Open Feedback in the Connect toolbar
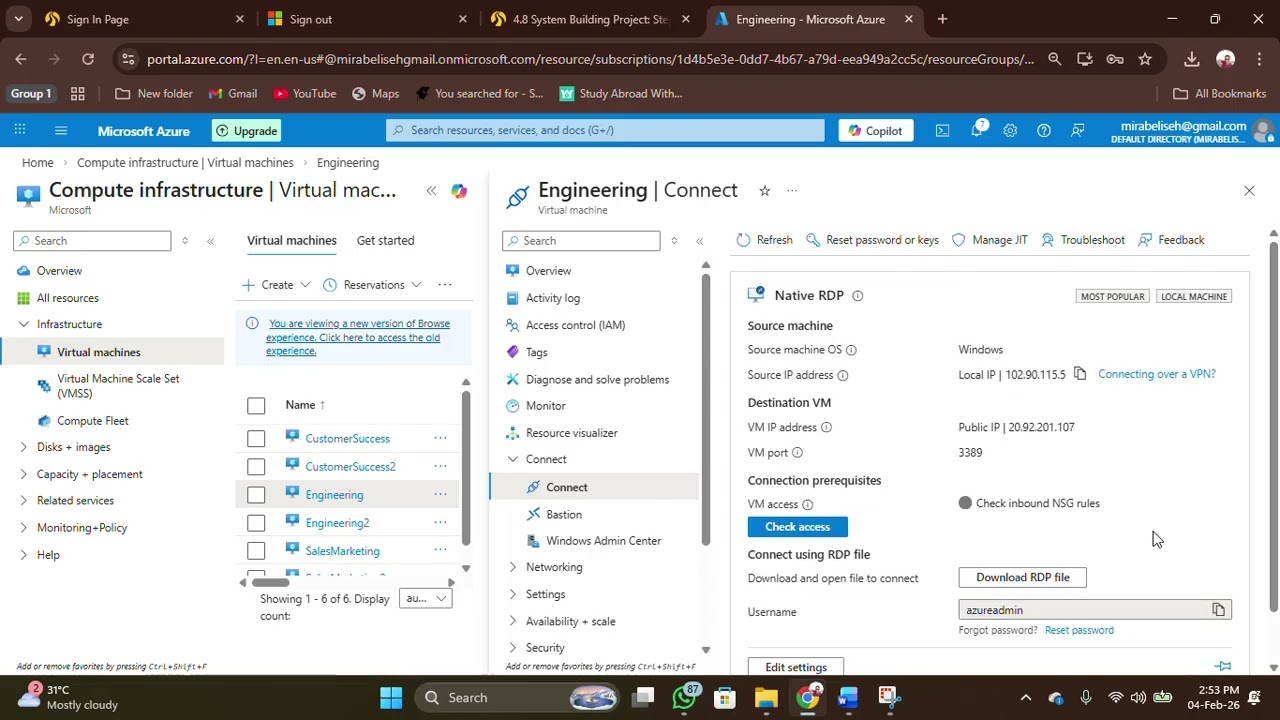 1171,240
